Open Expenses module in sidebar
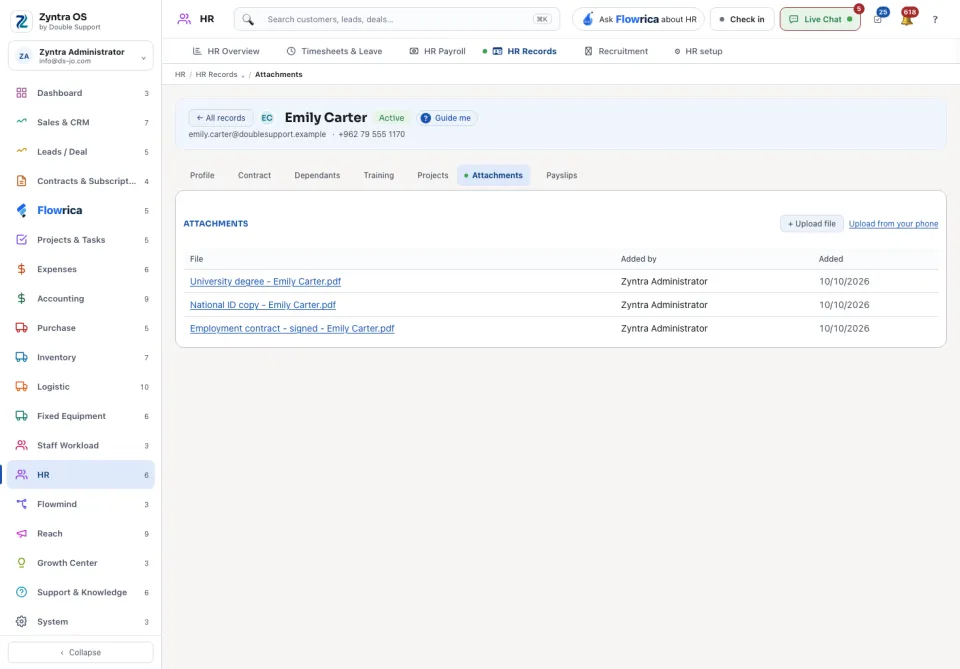Viewport: 960px width, 669px height. (81, 269)
